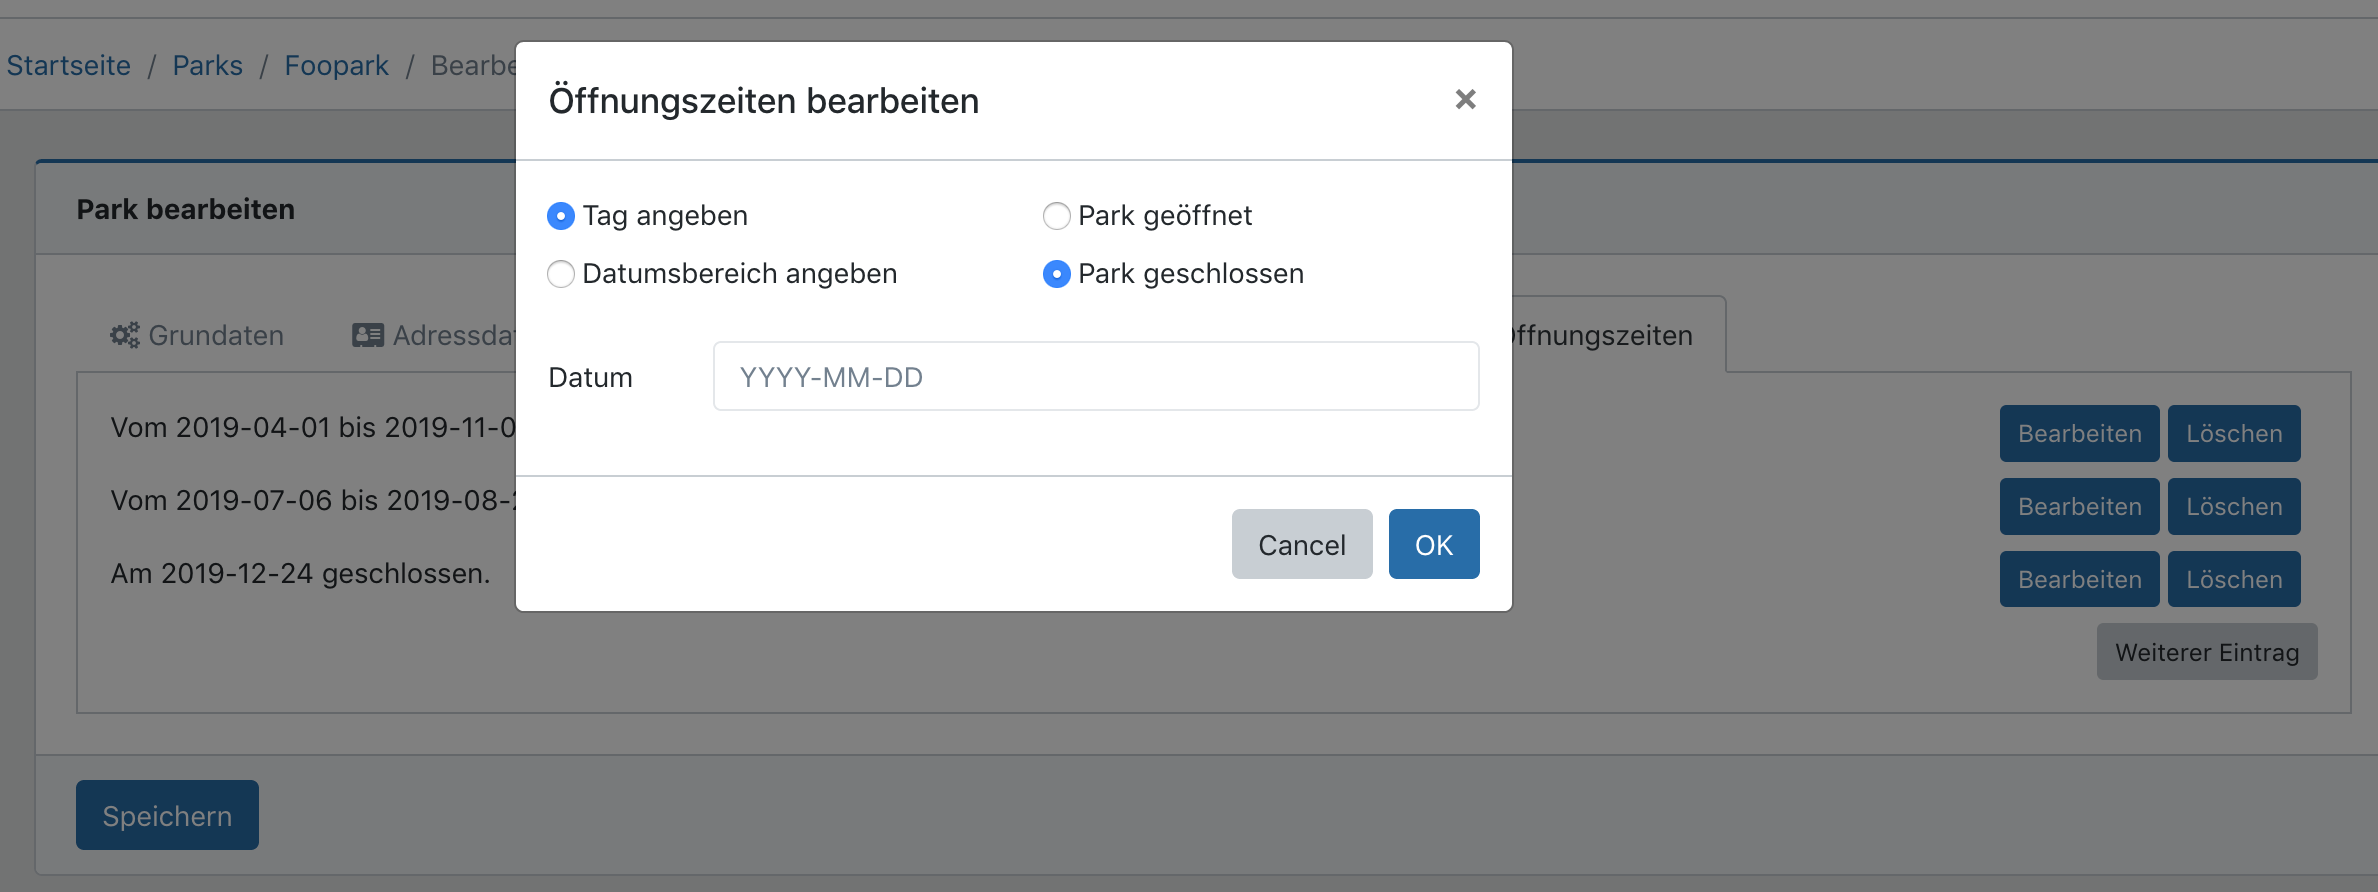Open the Grundaten tab
Viewport: 2378px width, 892px height.
tap(215, 335)
